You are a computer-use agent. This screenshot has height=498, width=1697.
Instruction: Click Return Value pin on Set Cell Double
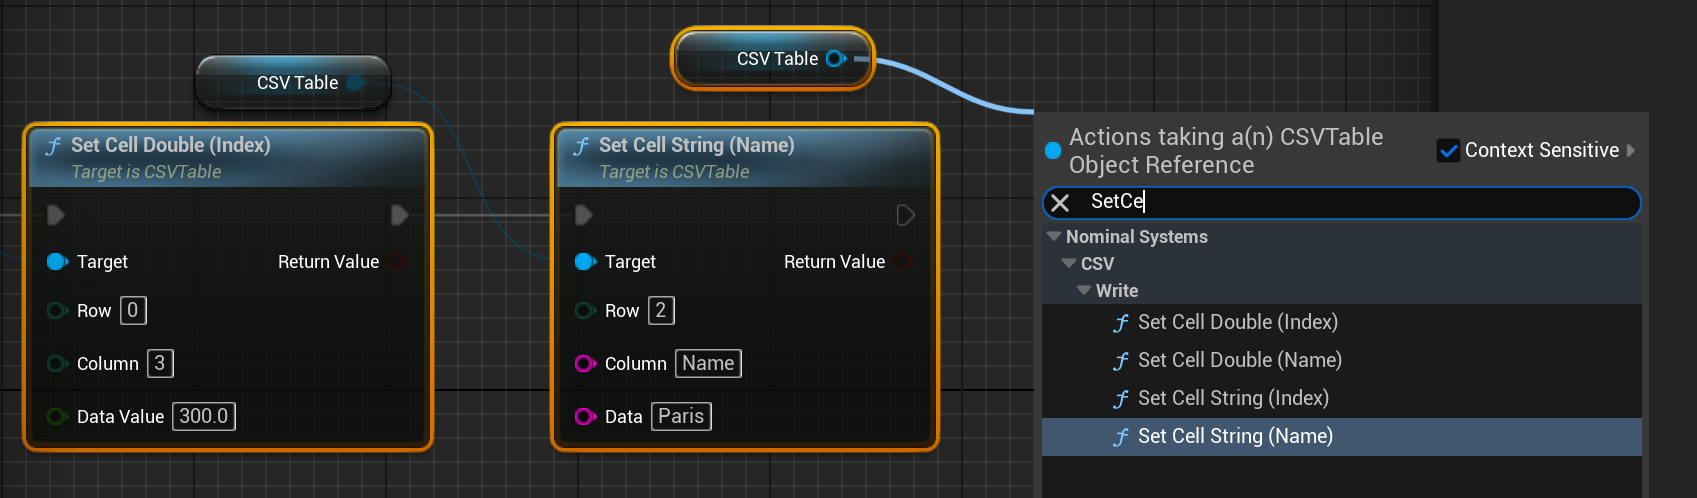397,262
